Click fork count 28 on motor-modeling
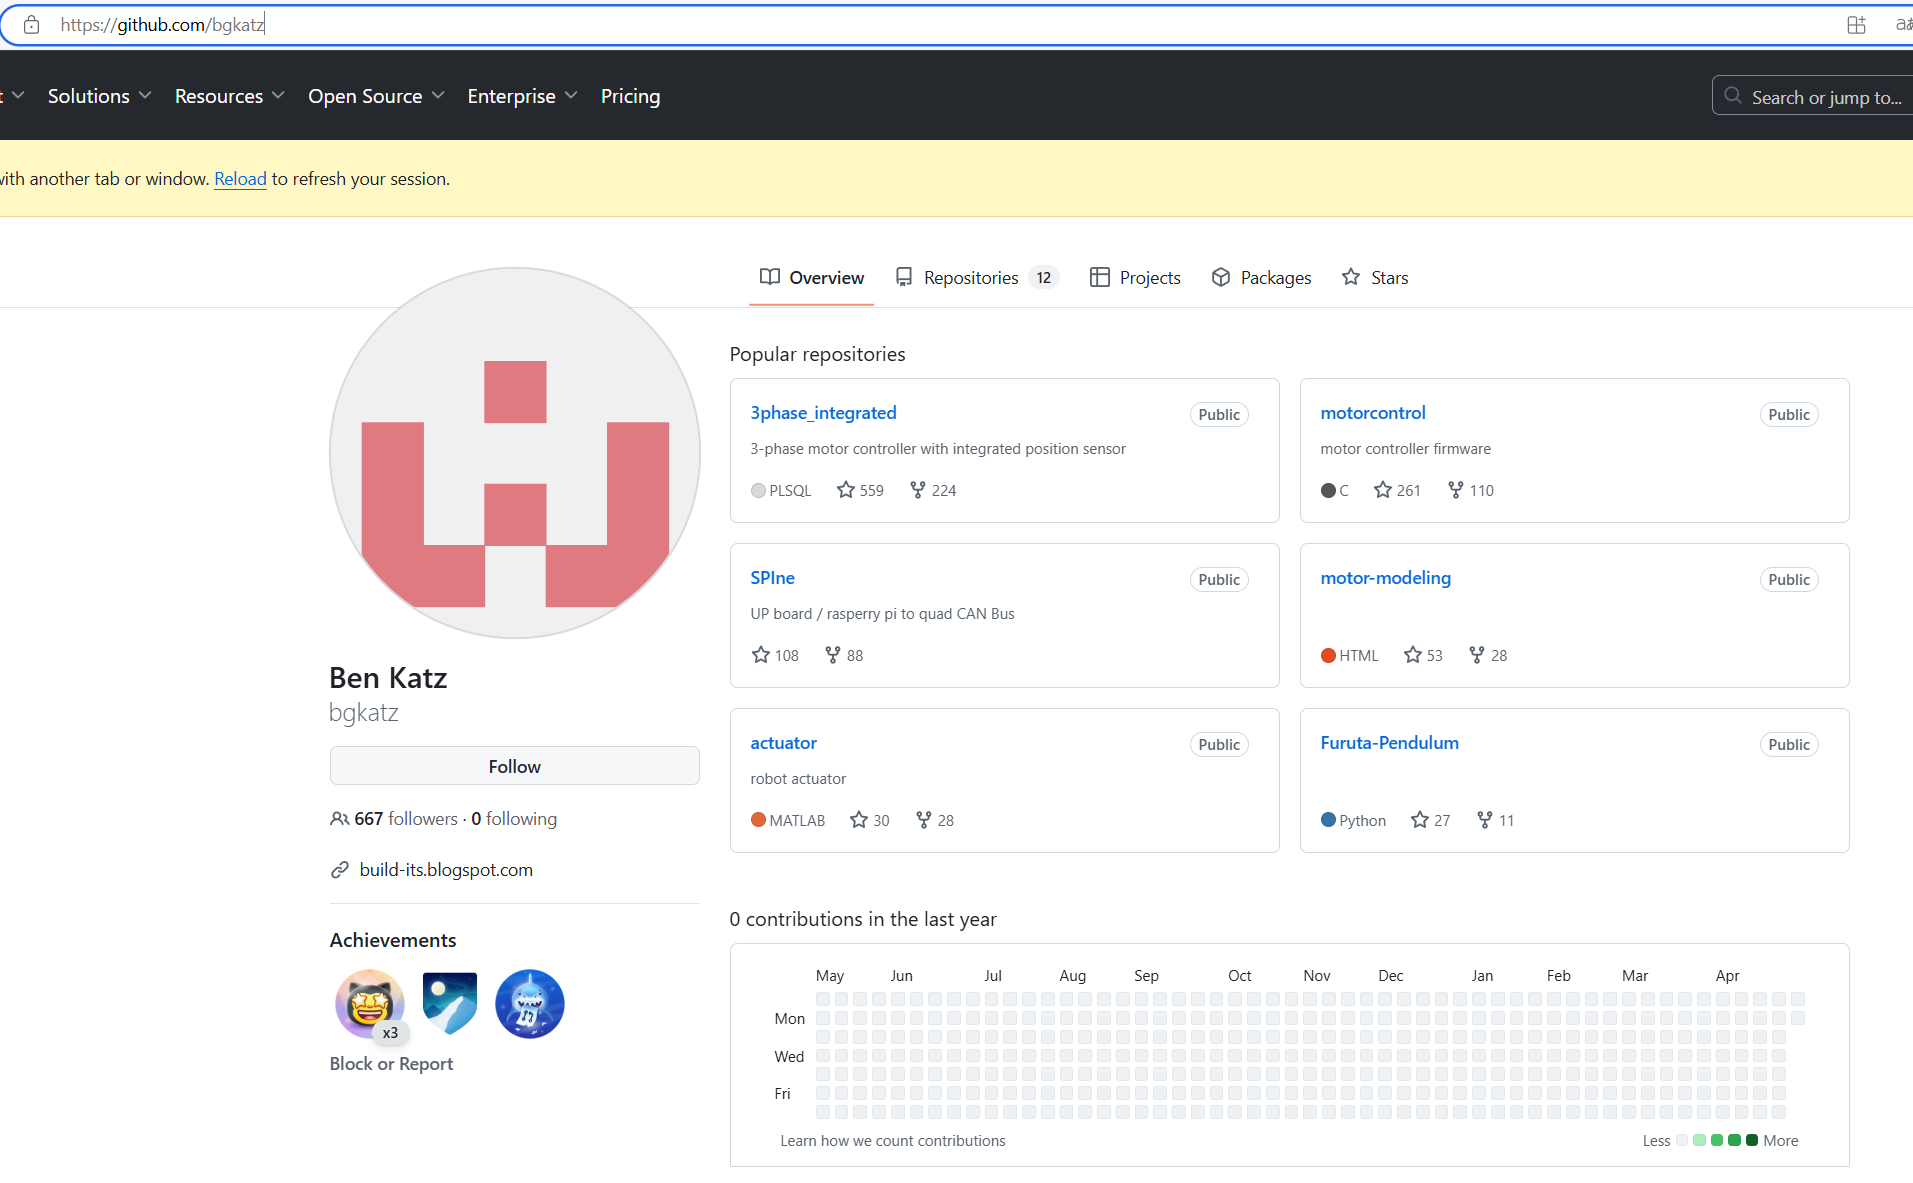Viewport: 1913px width, 1183px height. (1487, 655)
